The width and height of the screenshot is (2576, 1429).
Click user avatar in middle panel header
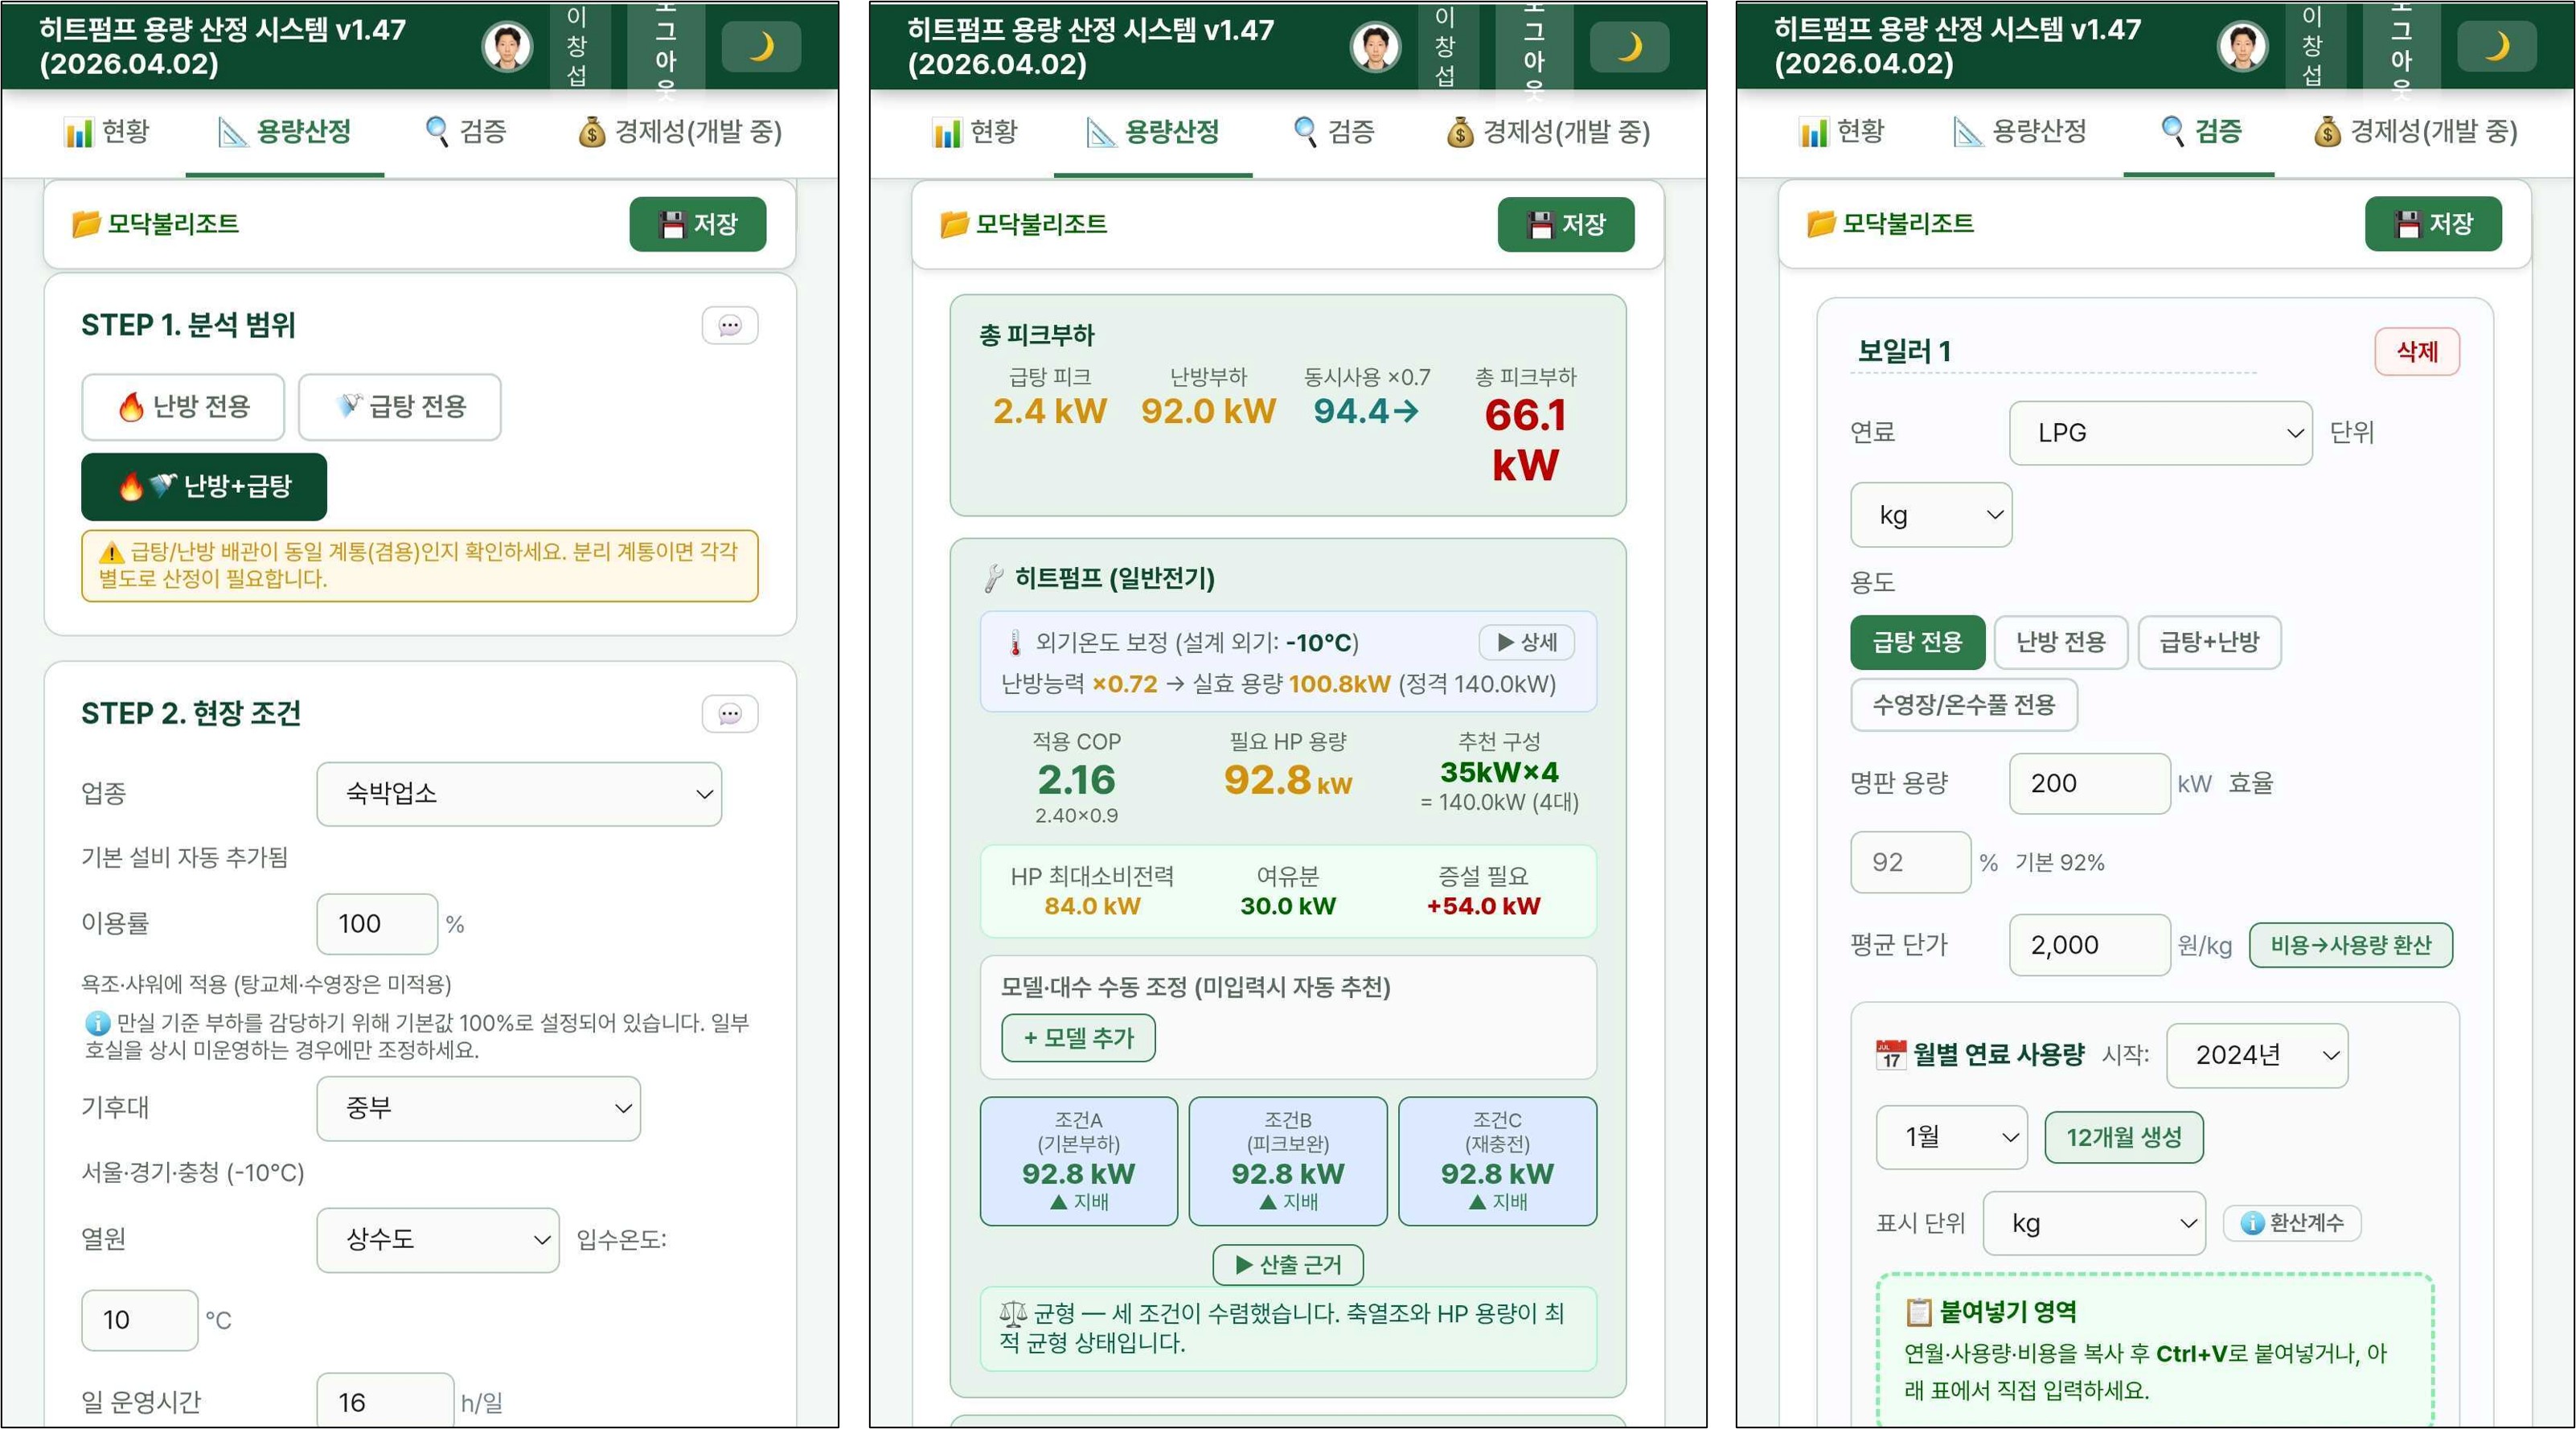1375,47
